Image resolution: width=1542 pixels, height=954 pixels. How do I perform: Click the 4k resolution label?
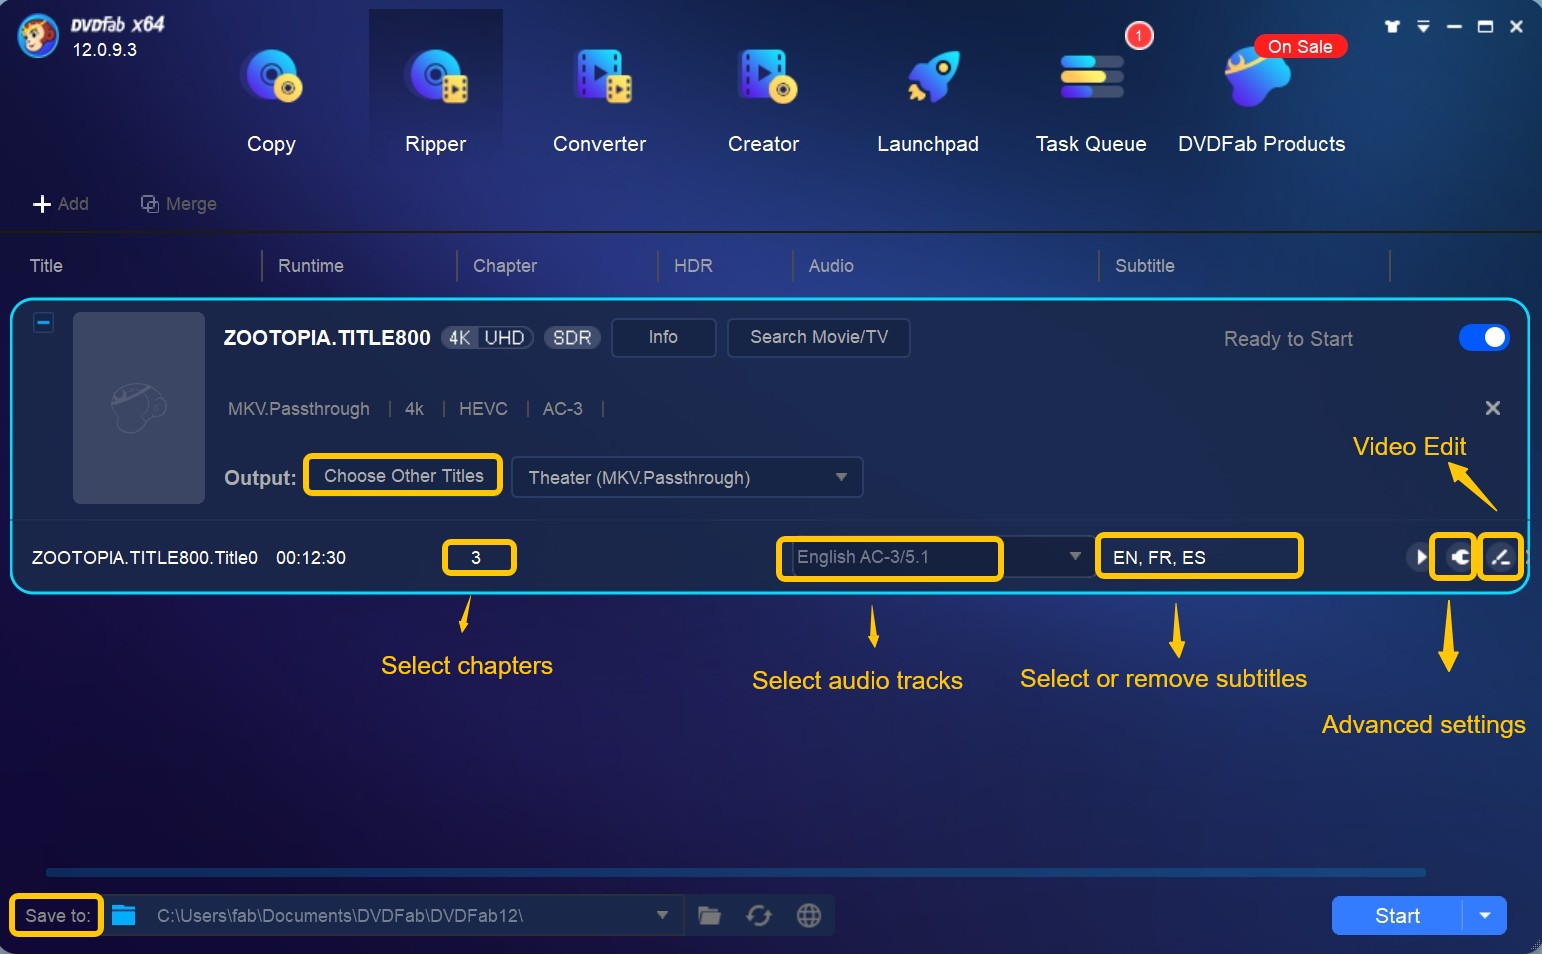[414, 409]
